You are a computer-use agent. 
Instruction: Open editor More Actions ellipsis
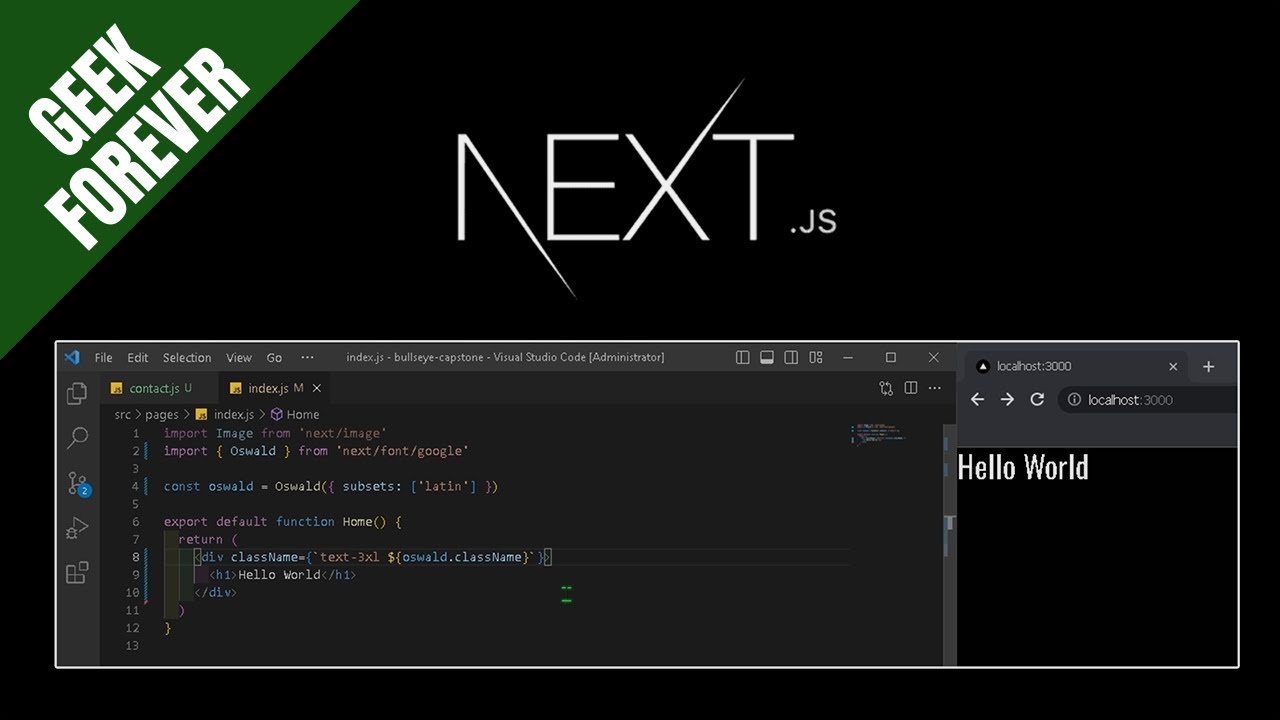(x=935, y=388)
